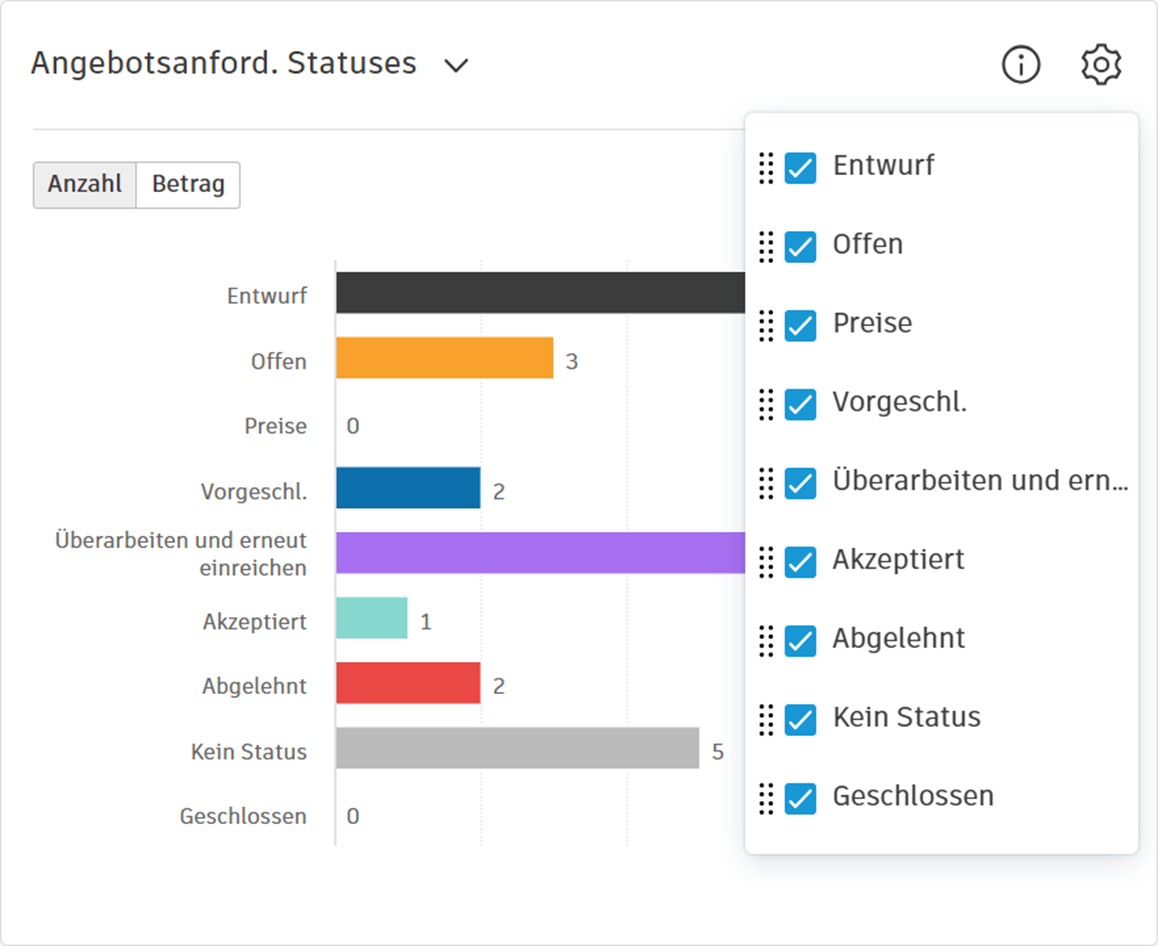Open the widget settings gear

(1100, 64)
